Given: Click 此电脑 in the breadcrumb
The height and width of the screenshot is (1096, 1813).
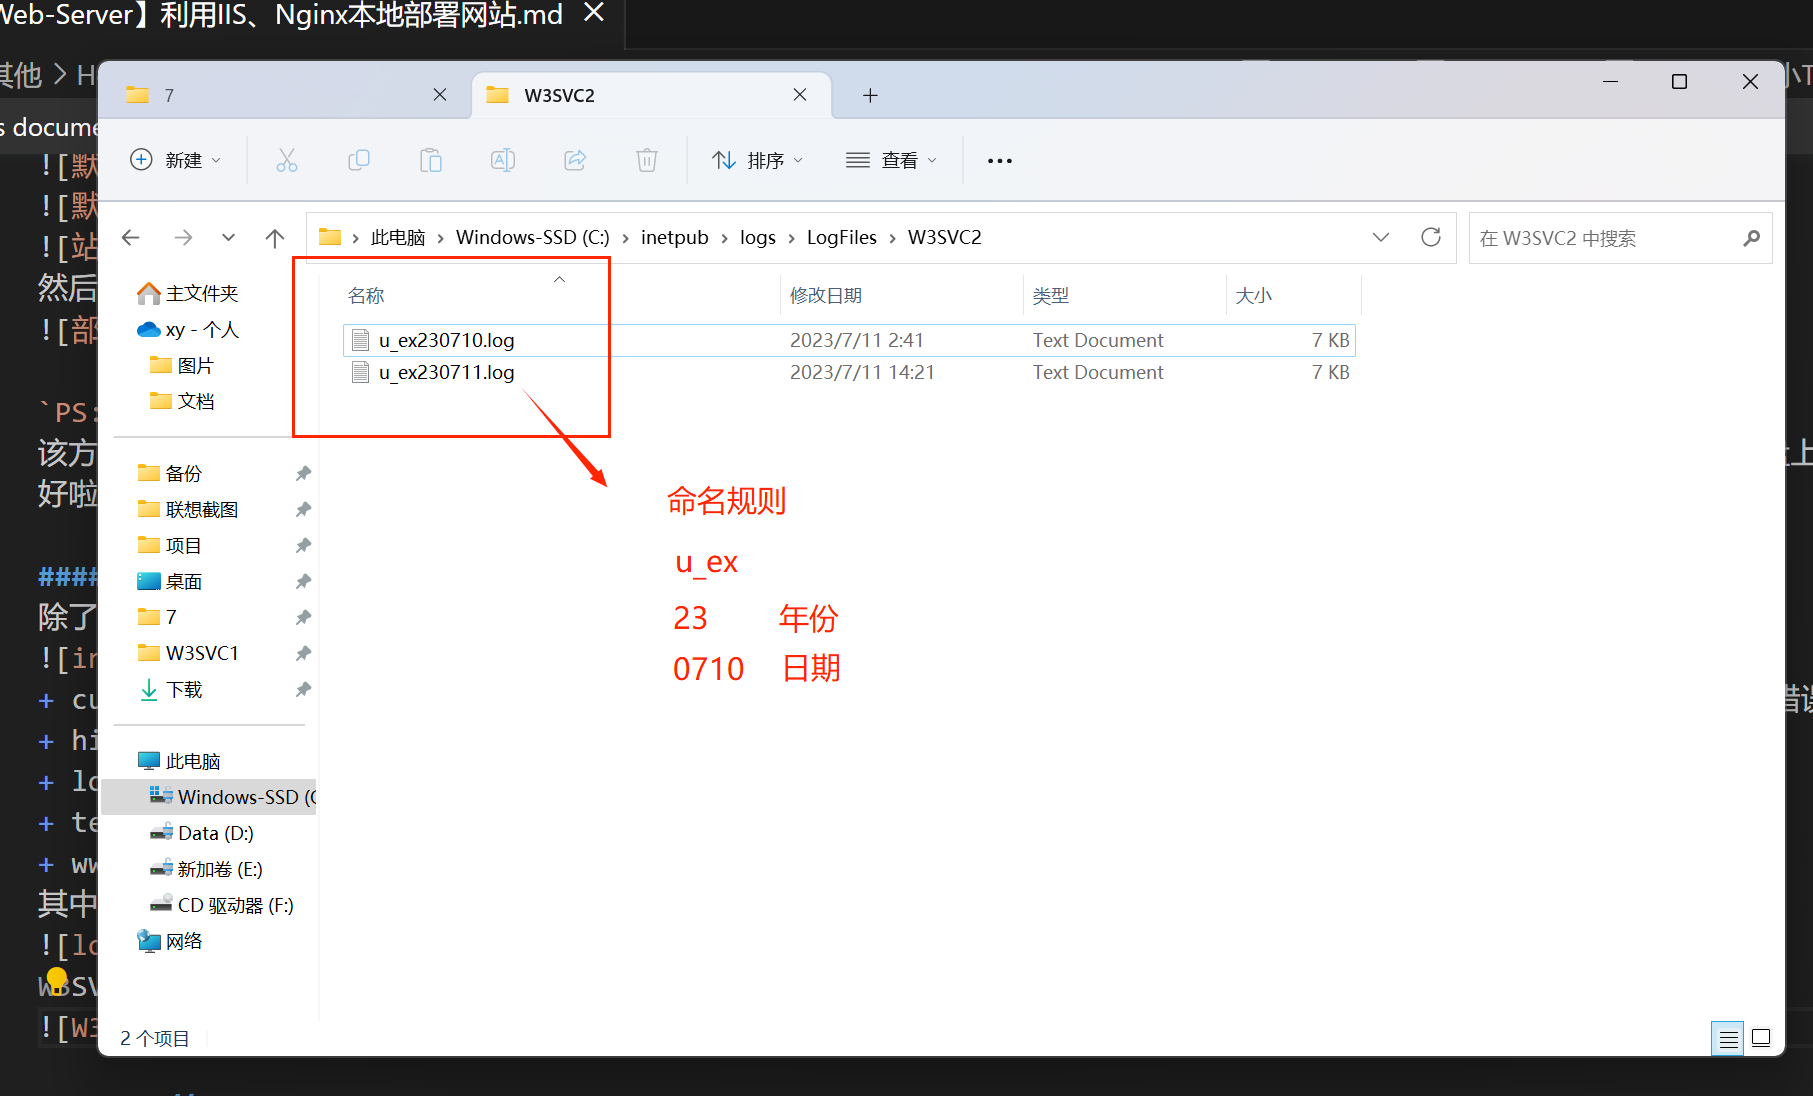Looking at the screenshot, I should pyautogui.click(x=398, y=238).
